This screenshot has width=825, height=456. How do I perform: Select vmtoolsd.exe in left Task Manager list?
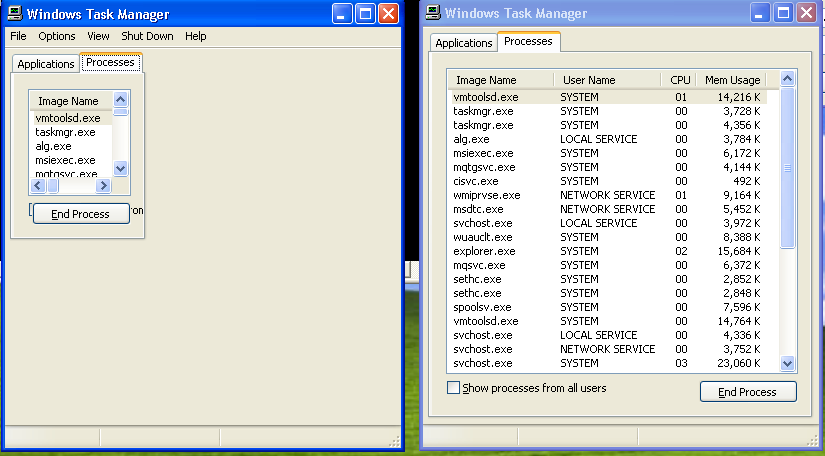(x=71, y=118)
